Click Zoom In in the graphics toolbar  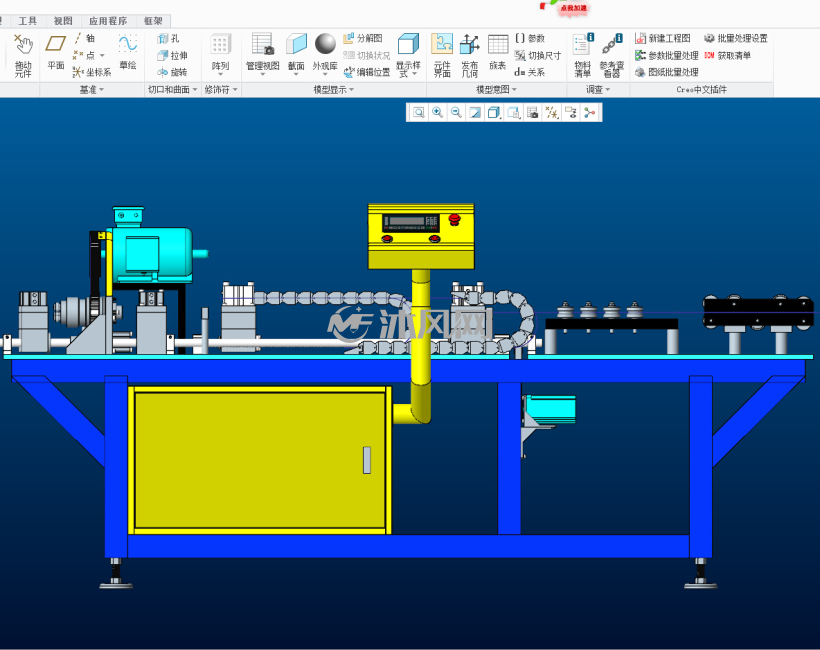pos(437,112)
